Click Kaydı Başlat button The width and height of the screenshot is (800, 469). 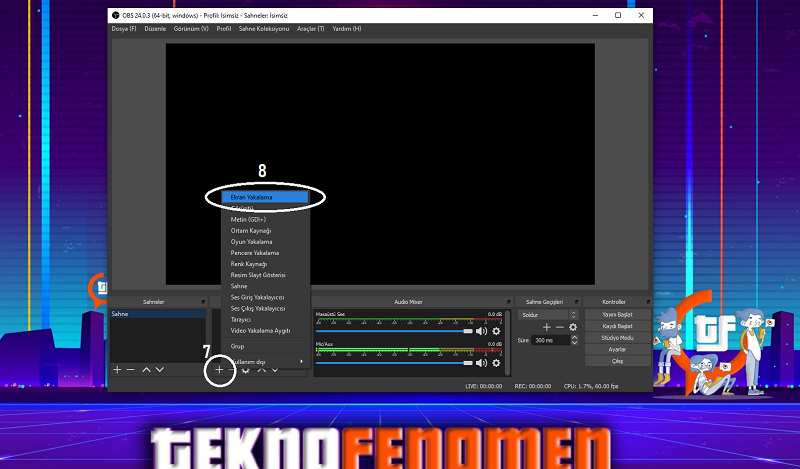point(618,326)
